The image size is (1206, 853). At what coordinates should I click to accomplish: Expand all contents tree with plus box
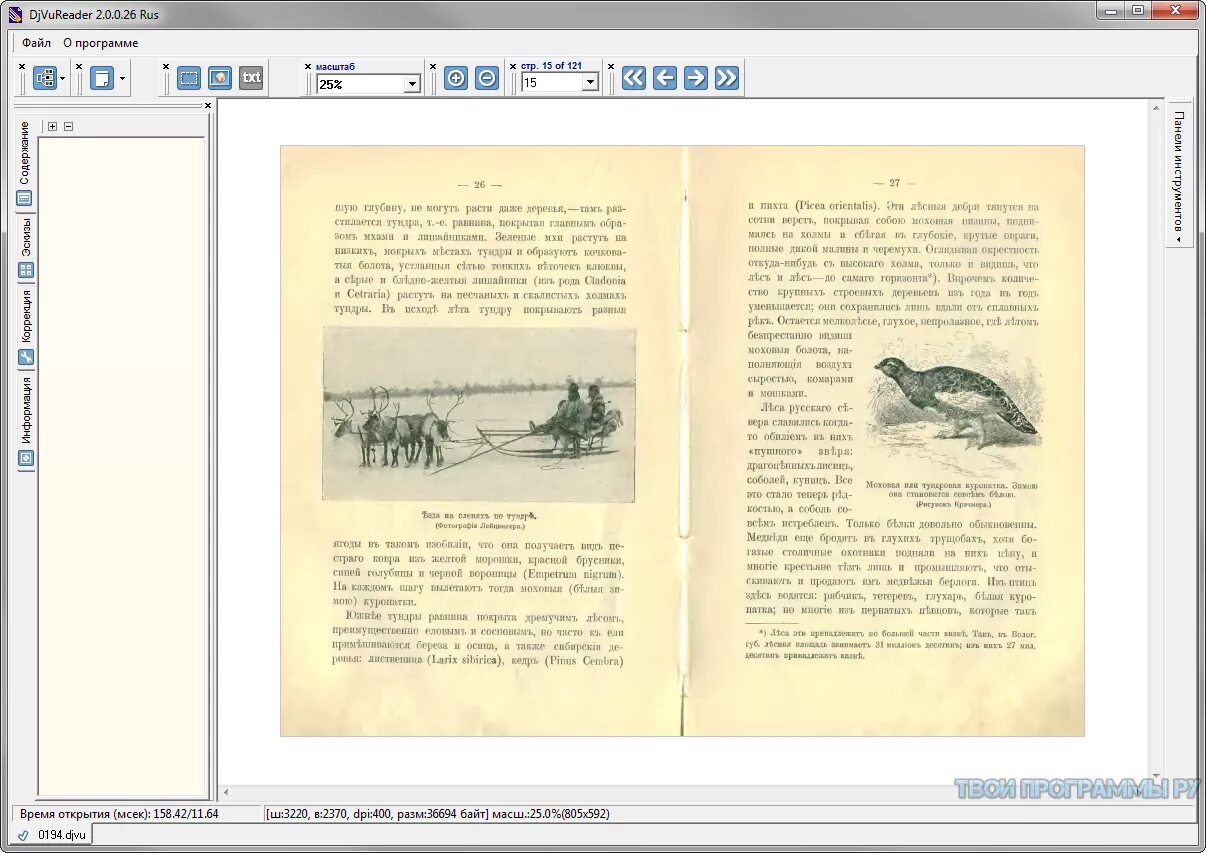(x=53, y=126)
